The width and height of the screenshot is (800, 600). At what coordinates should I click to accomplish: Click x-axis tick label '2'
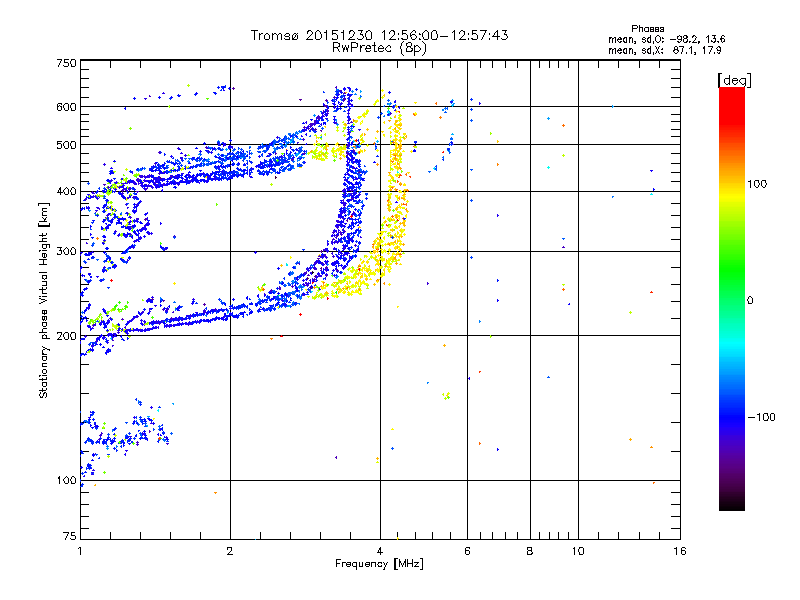(x=230, y=551)
